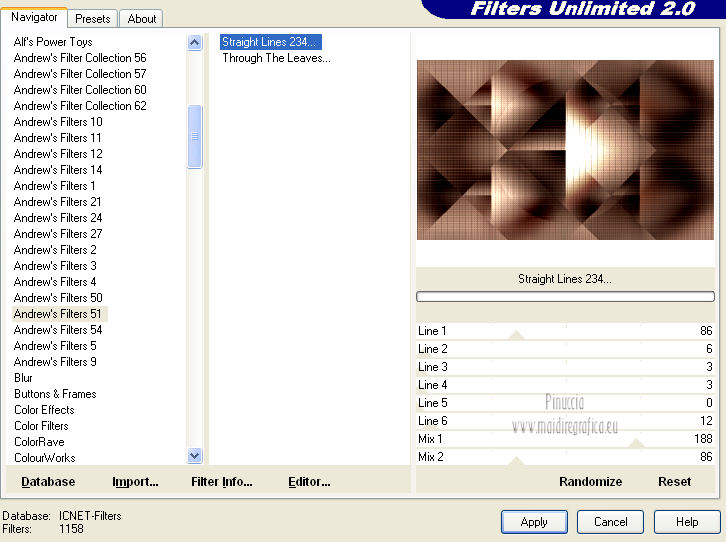The height and width of the screenshot is (542, 726).
Task: Select ColorRave category
Action: coord(39,442)
